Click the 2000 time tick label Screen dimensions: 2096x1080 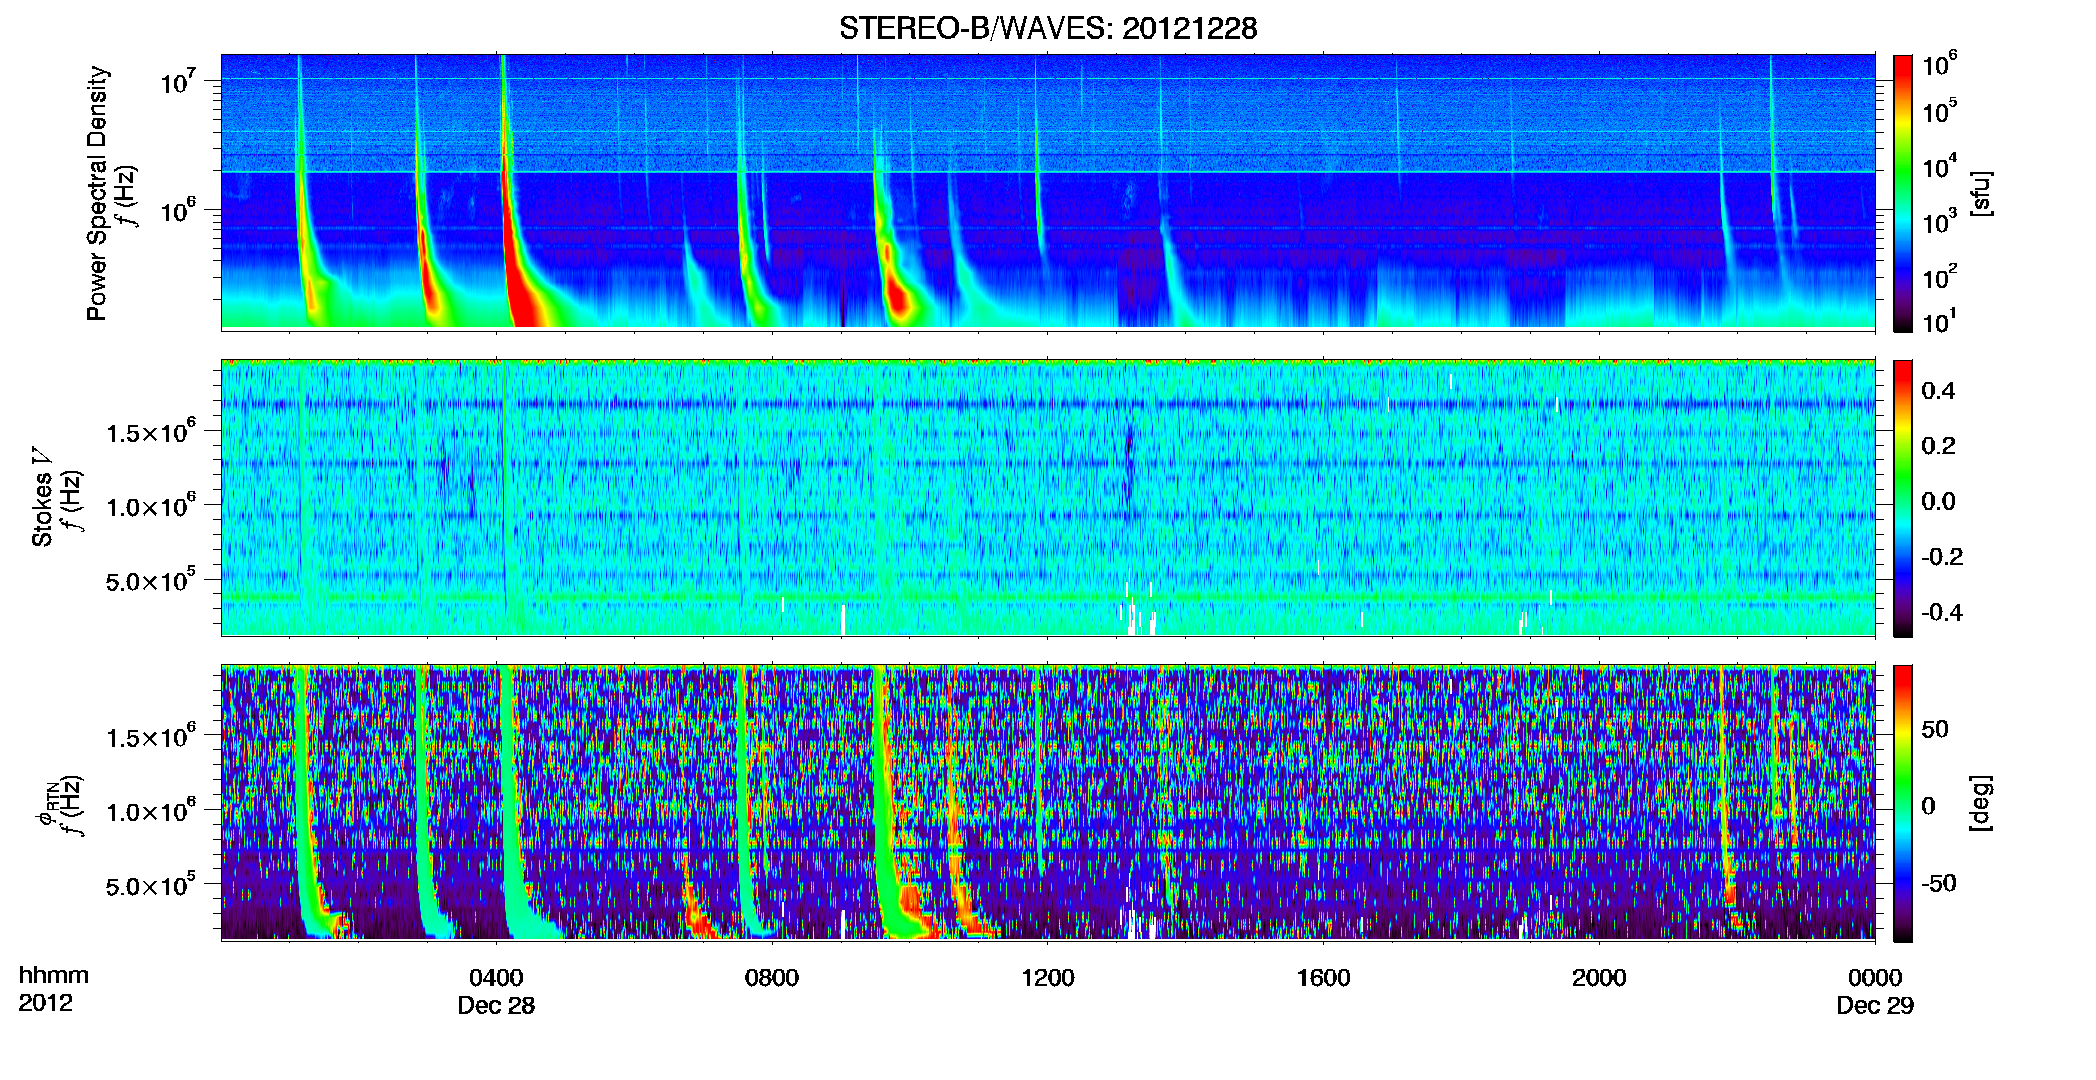[1599, 978]
